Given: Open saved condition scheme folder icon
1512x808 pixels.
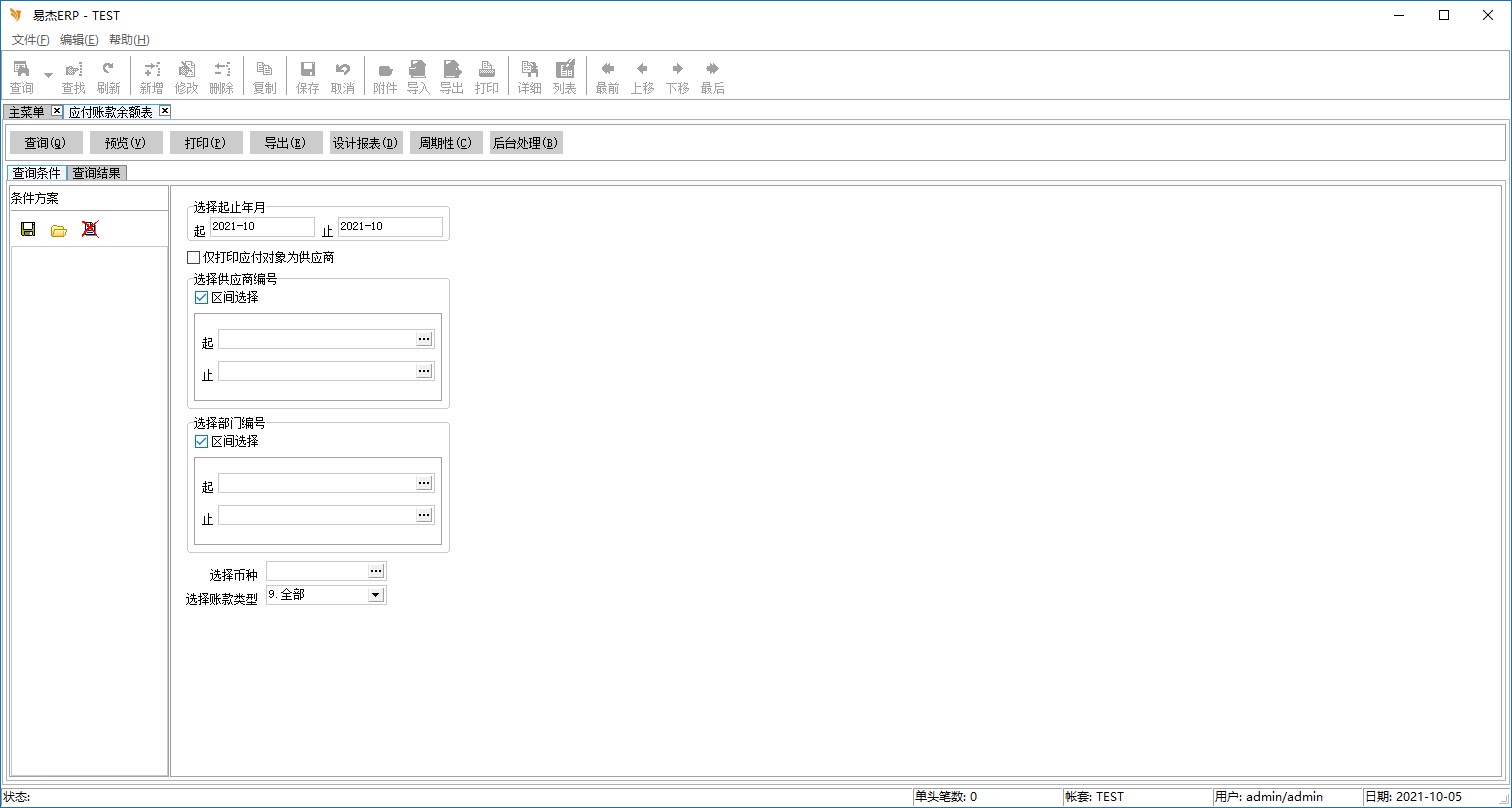Looking at the screenshot, I should (x=59, y=230).
